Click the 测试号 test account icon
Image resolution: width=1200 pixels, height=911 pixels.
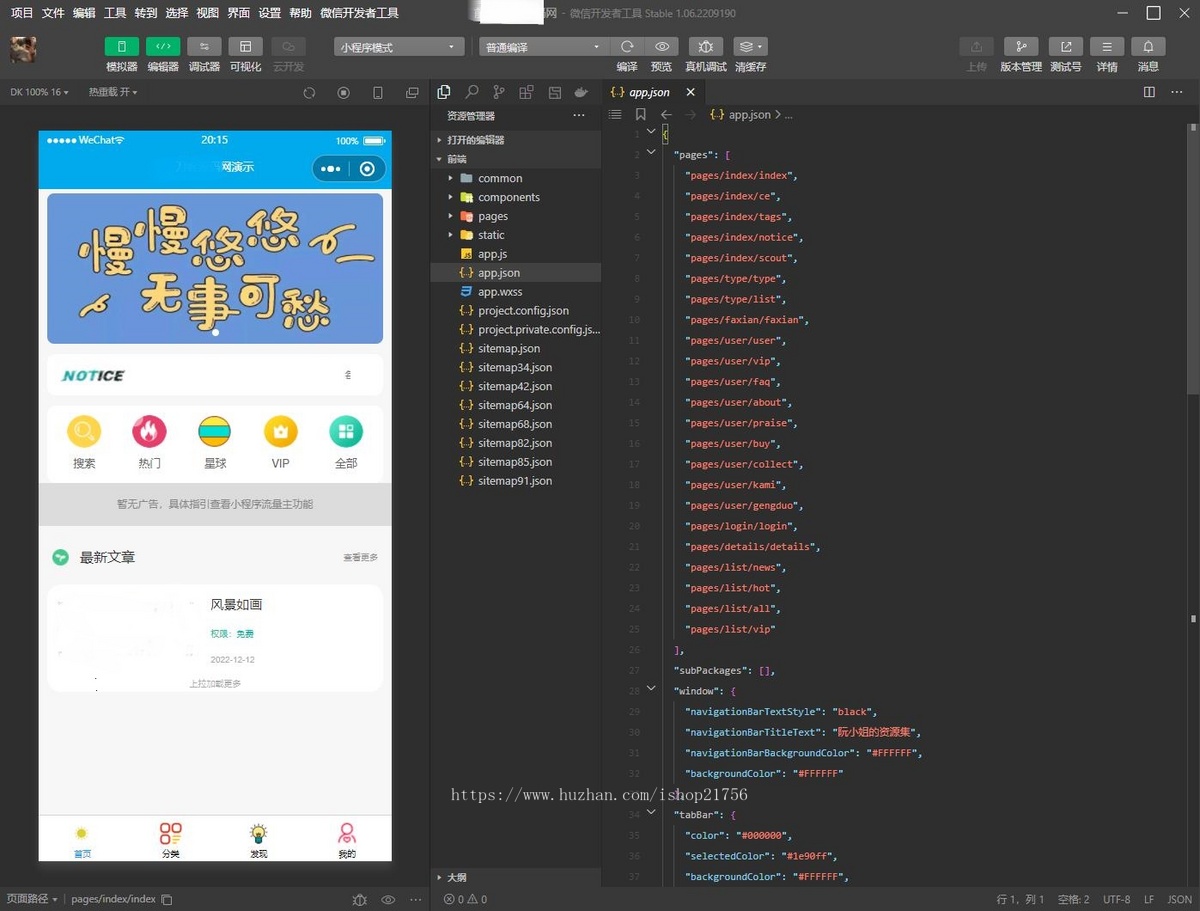(x=1066, y=47)
